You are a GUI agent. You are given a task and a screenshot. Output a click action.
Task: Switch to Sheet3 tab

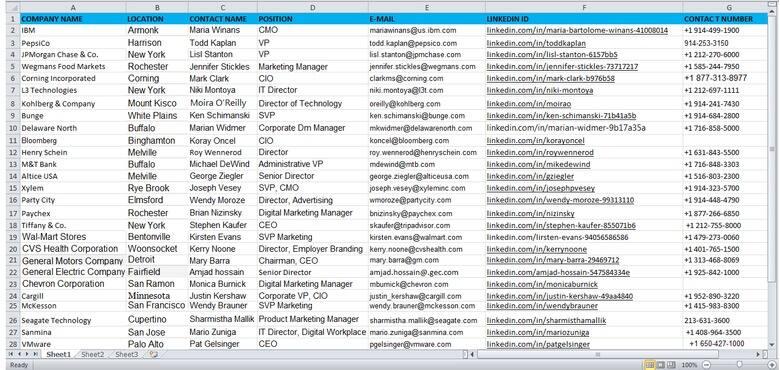click(126, 354)
